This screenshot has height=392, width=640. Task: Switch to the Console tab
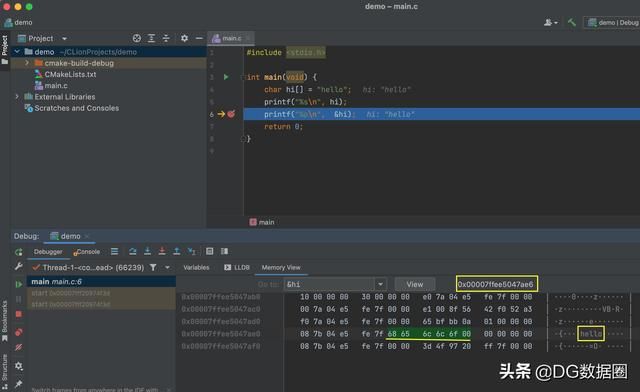click(x=87, y=252)
